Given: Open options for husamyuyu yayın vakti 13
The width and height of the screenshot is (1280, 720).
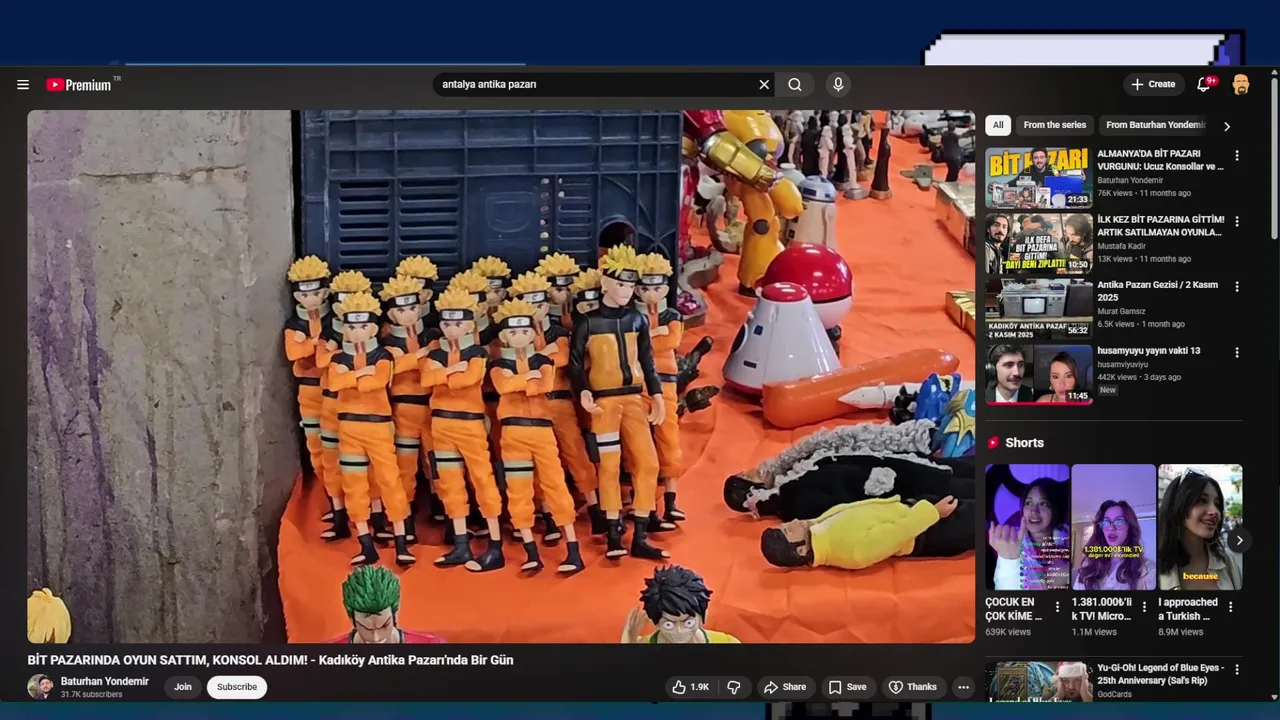Looking at the screenshot, I should pos(1237,353).
